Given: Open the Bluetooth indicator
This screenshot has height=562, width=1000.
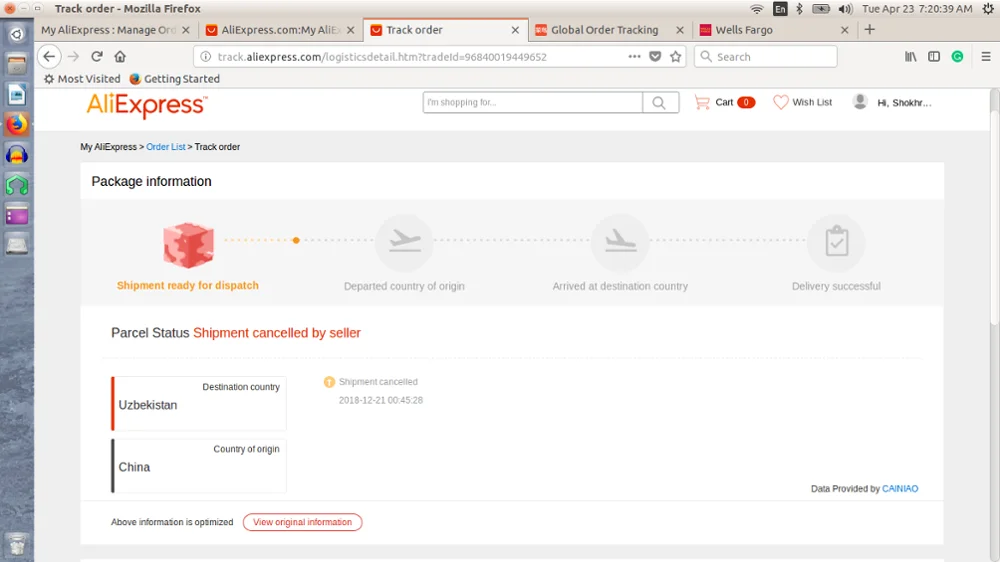Looking at the screenshot, I should click(x=799, y=9).
